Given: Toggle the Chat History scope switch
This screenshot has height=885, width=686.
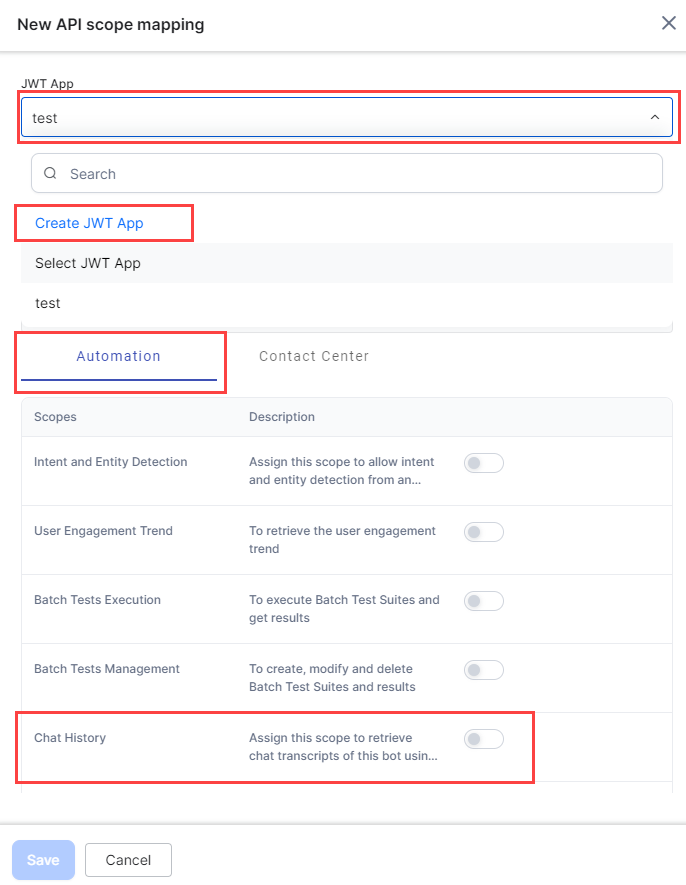Looking at the screenshot, I should point(483,739).
